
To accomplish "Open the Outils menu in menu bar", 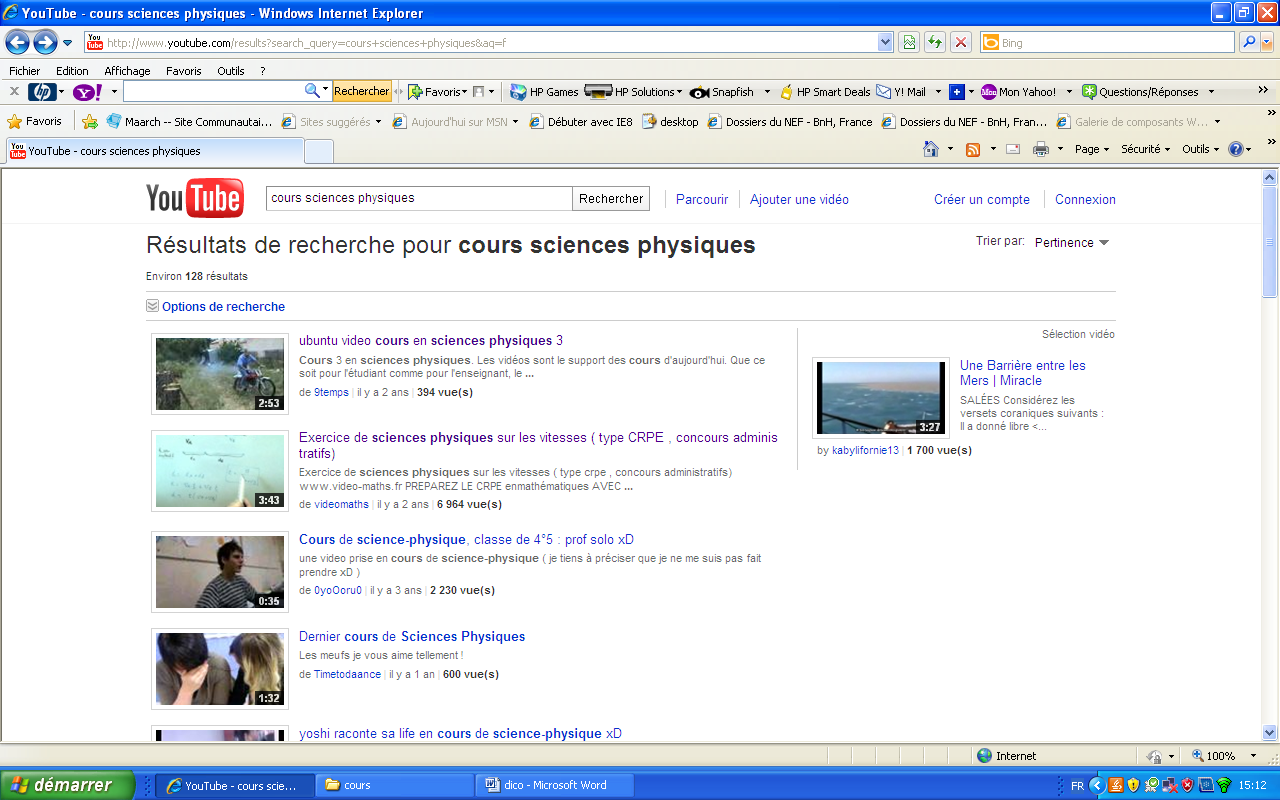I will pyautogui.click(x=231, y=71).
